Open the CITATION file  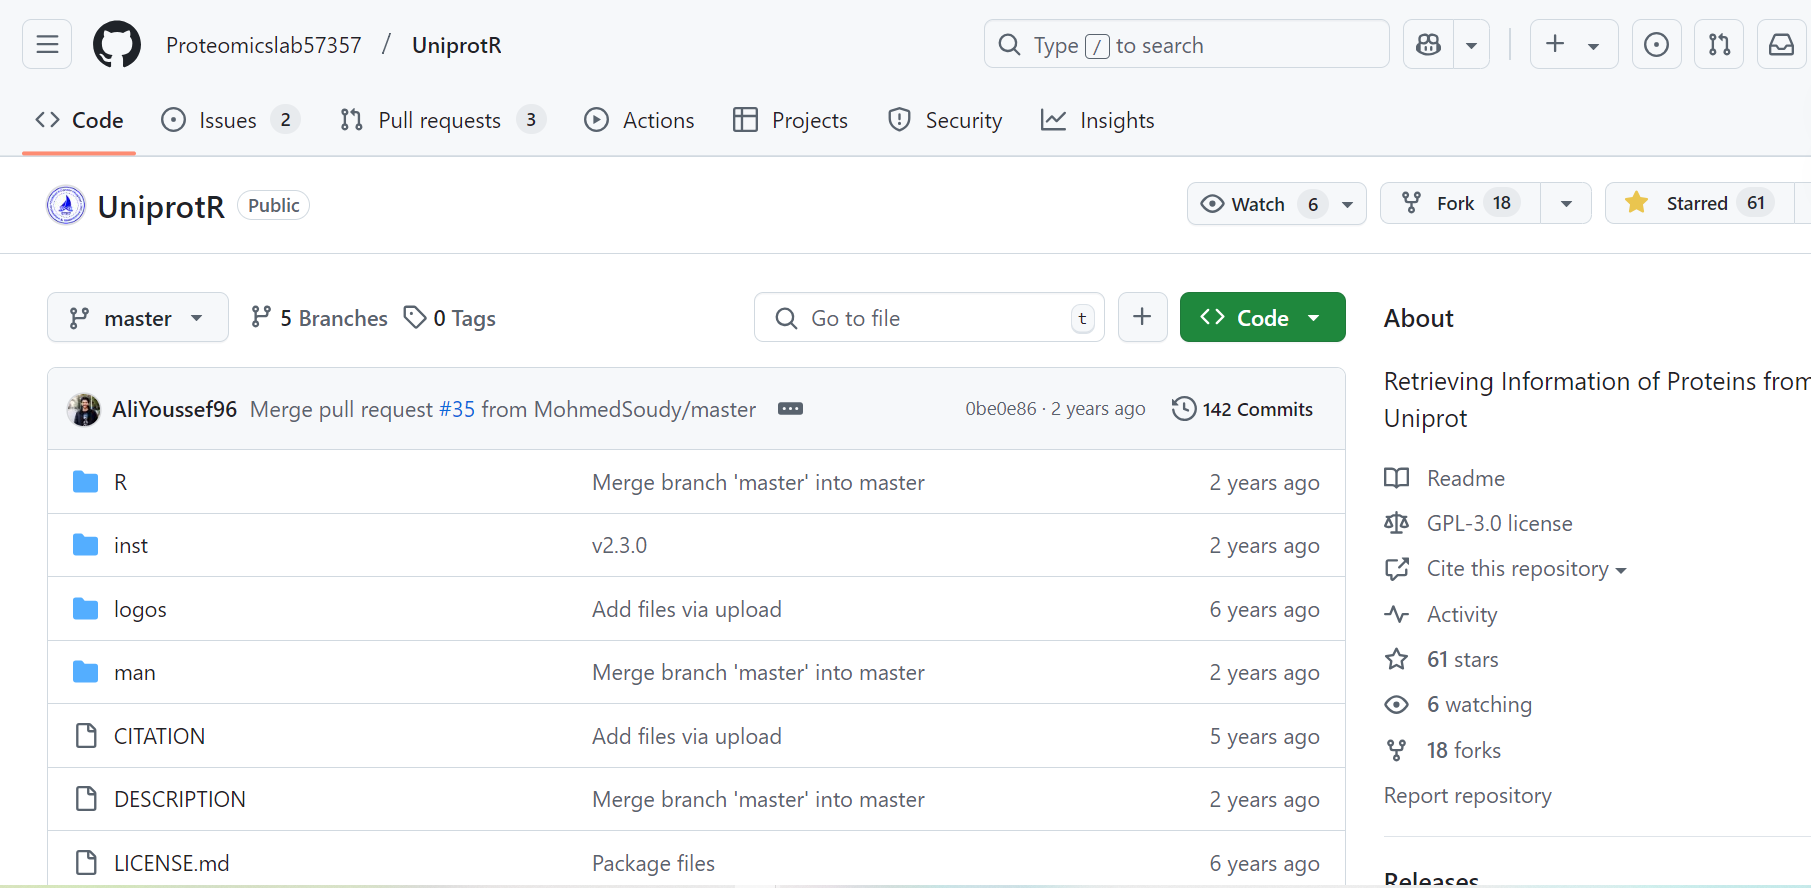(x=159, y=736)
